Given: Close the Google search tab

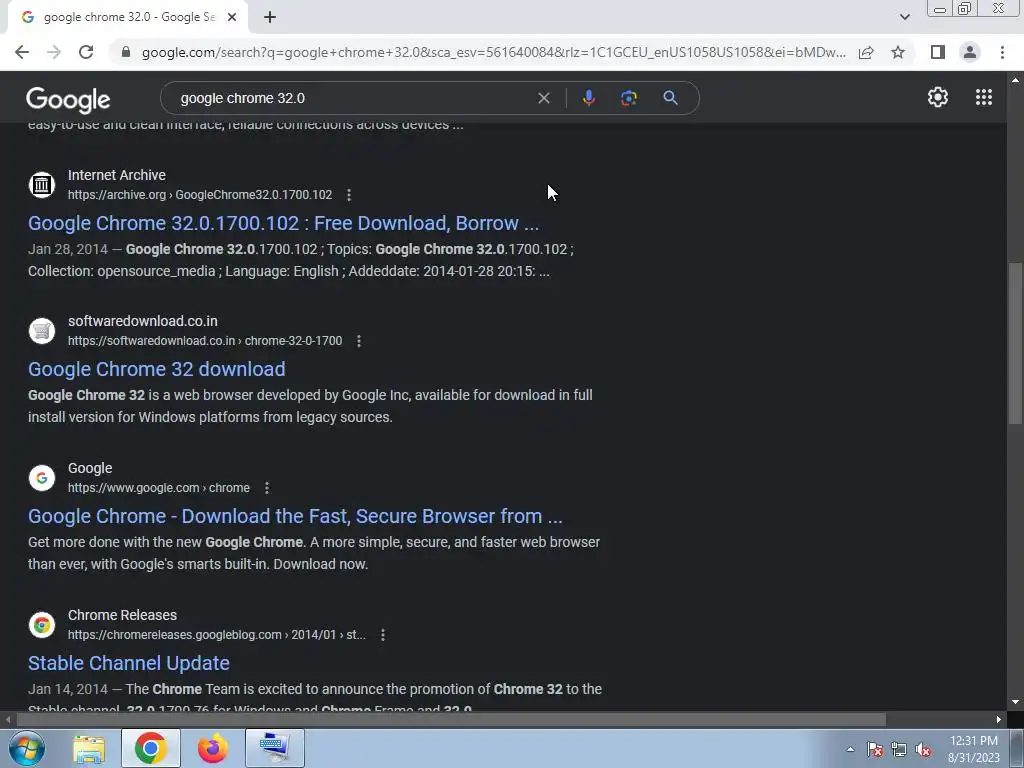Looking at the screenshot, I should point(232,17).
